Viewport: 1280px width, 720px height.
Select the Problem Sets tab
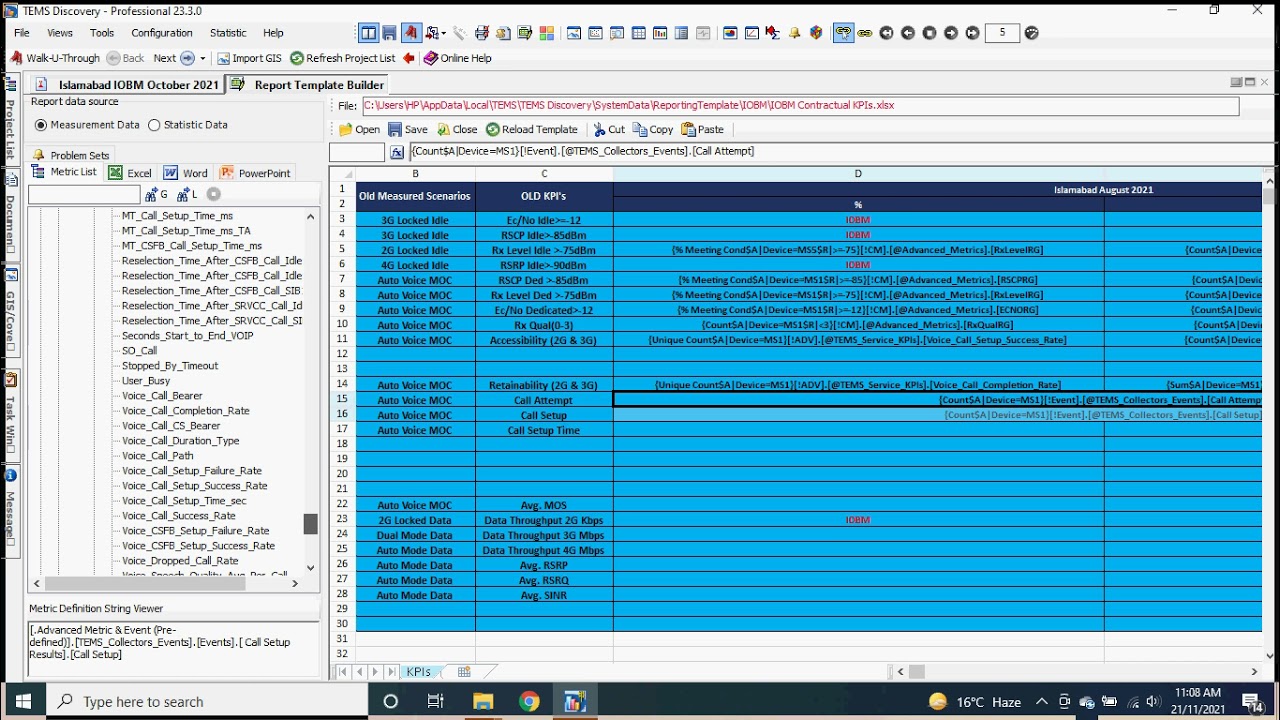click(x=71, y=155)
